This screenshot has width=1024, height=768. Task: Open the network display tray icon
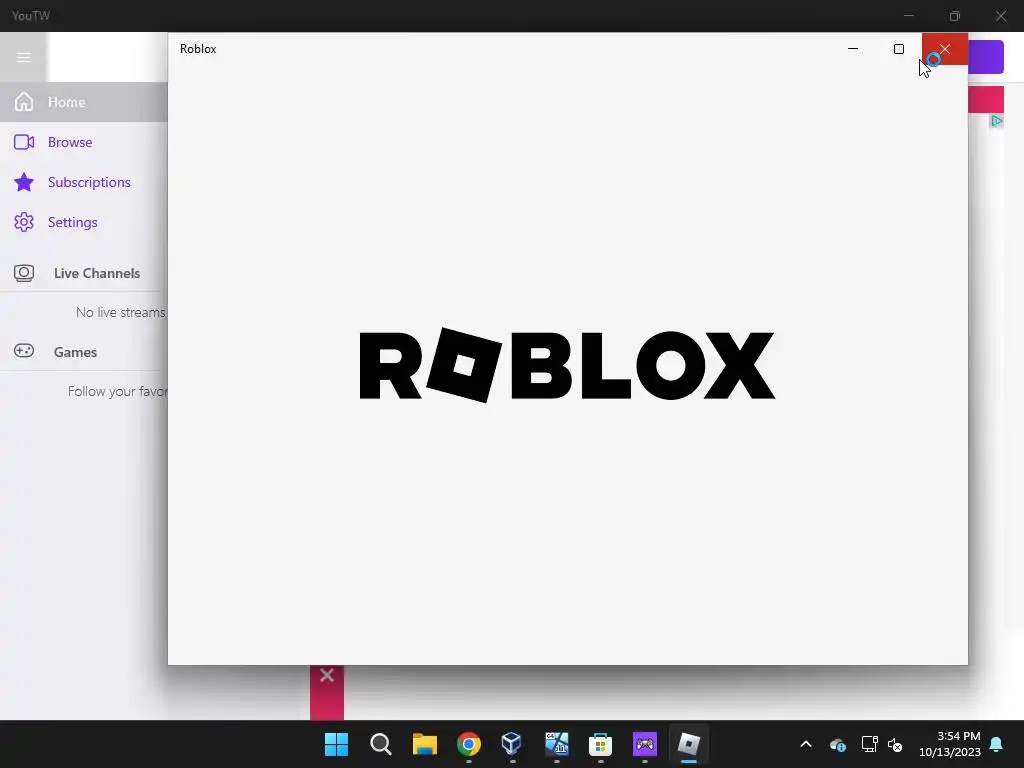coord(869,744)
